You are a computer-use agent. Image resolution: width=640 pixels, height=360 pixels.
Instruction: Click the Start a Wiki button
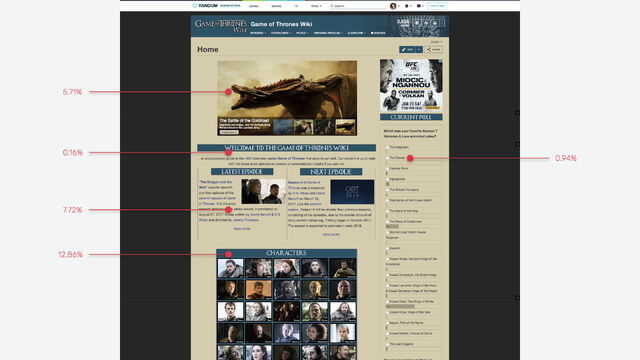[x=437, y=6]
